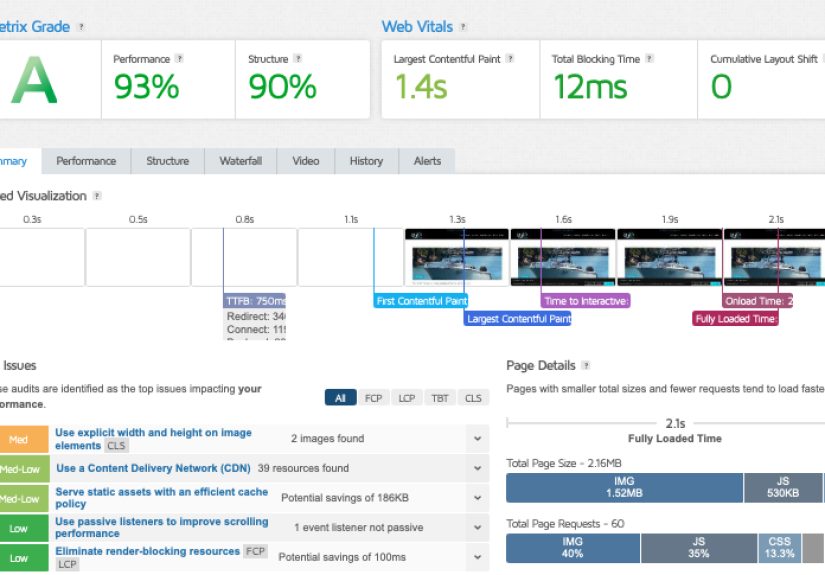Open 'Serve static assets with efficient cache' link
The image size is (825, 575).
coord(162,498)
